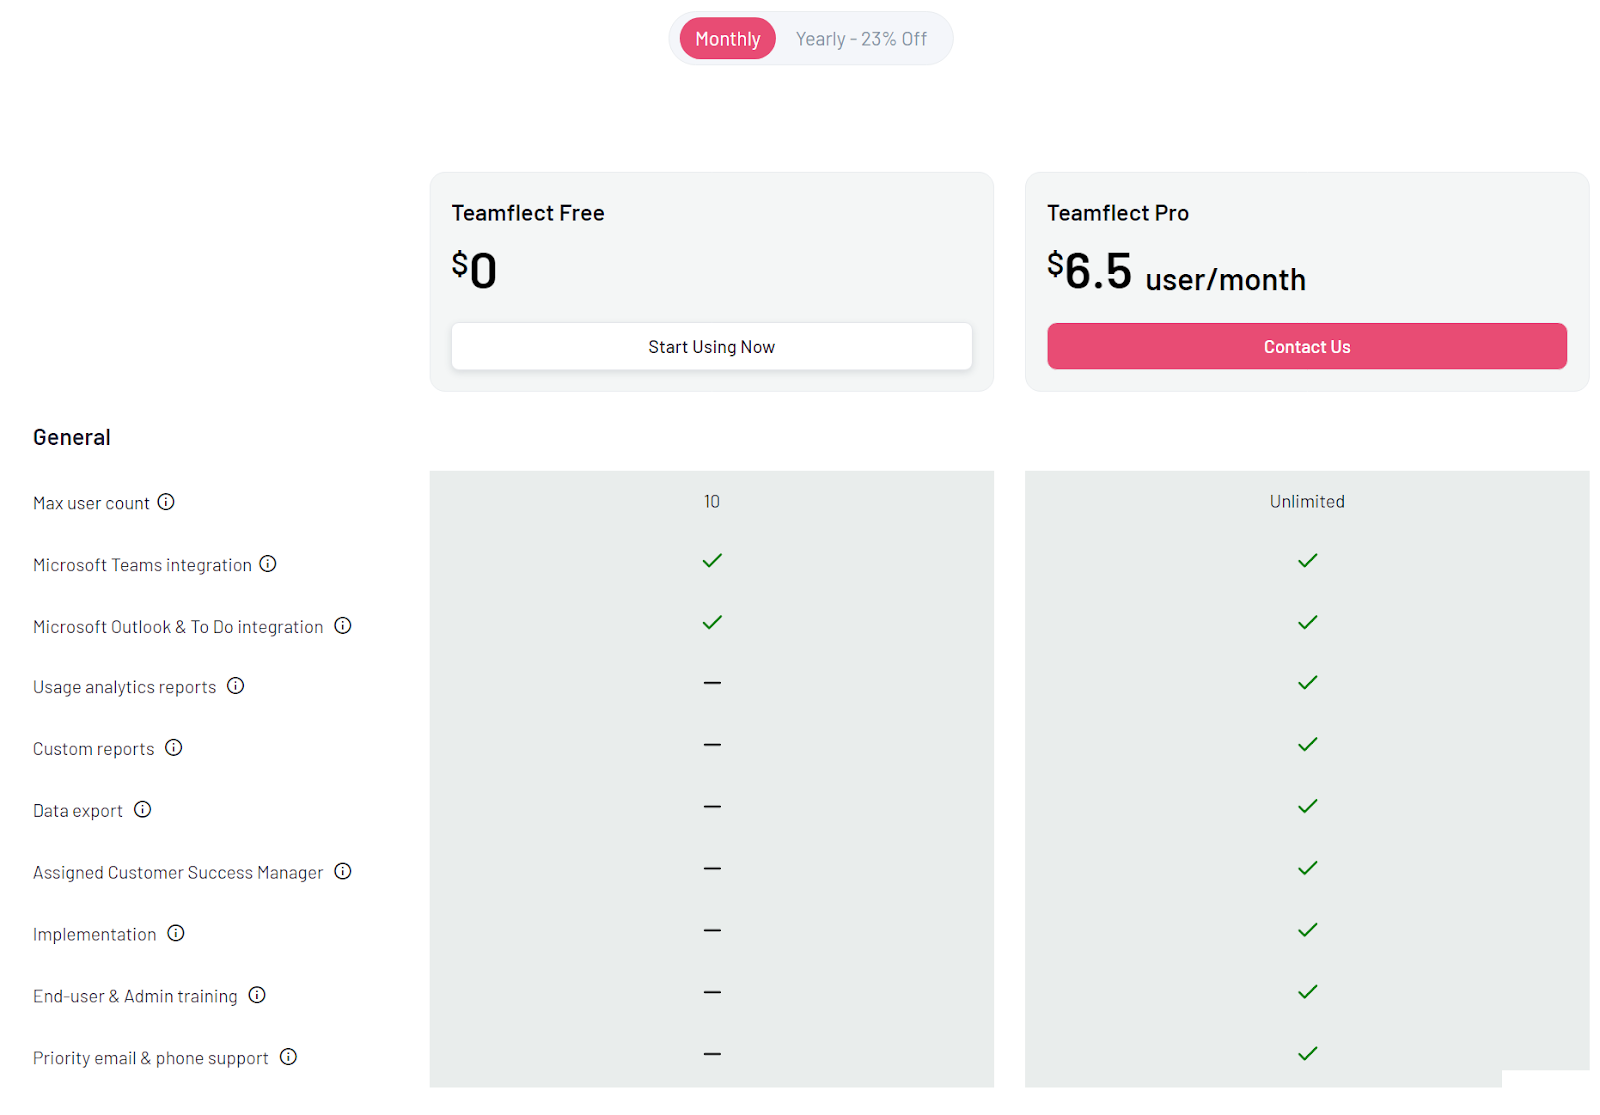
Task: Click the Teamflect Pro plan title
Action: 1118,213
